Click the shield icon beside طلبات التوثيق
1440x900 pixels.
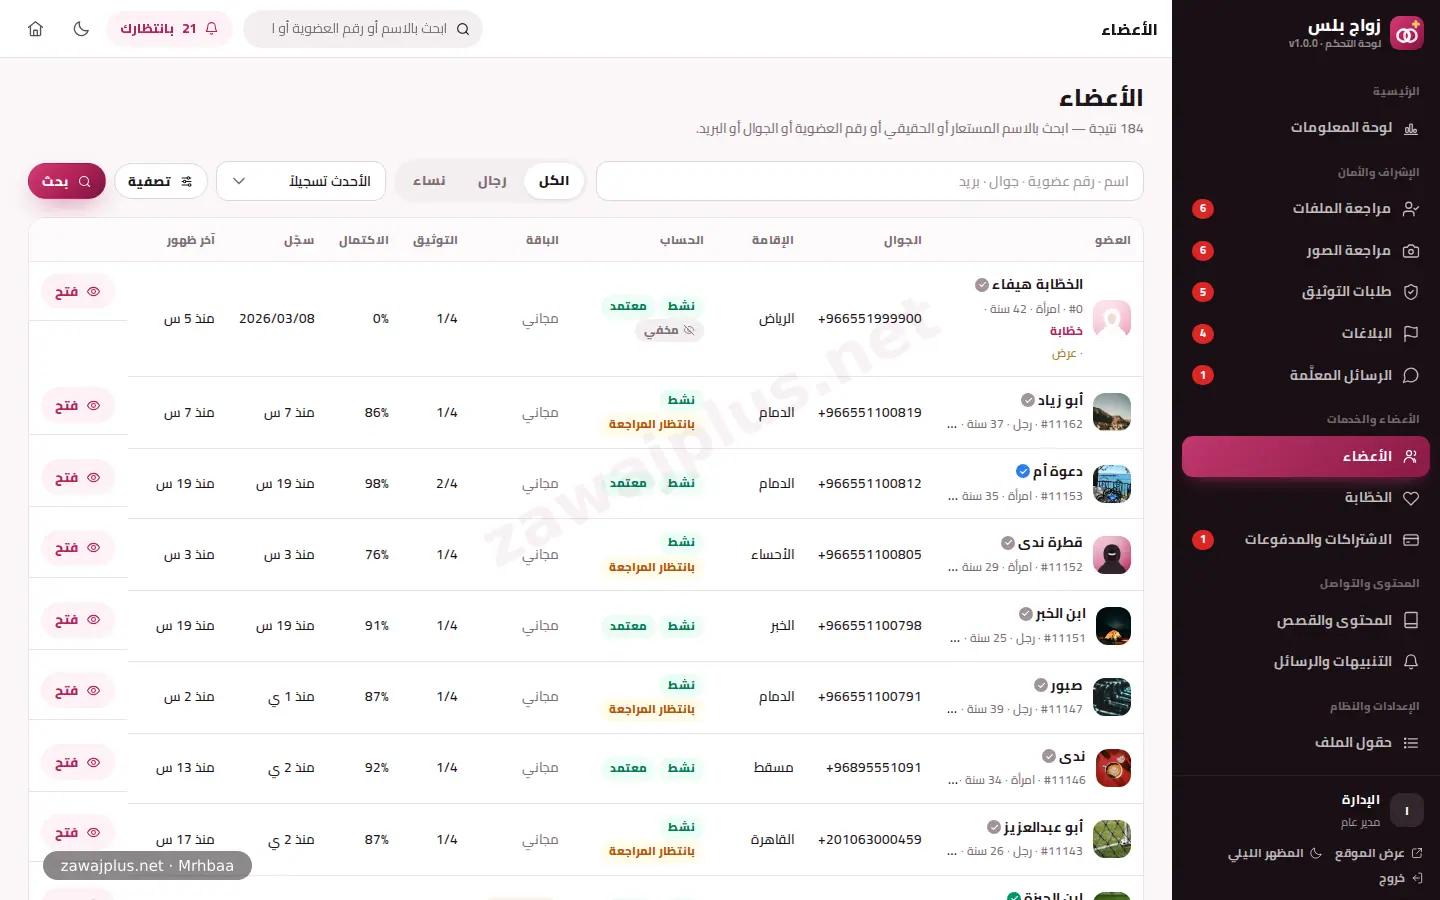(x=1411, y=292)
